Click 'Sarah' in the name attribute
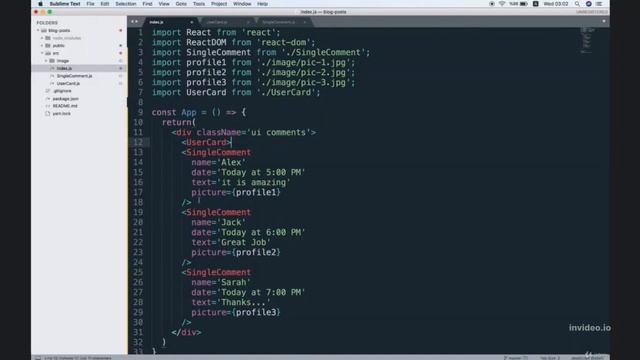640x360 pixels. [x=233, y=282]
